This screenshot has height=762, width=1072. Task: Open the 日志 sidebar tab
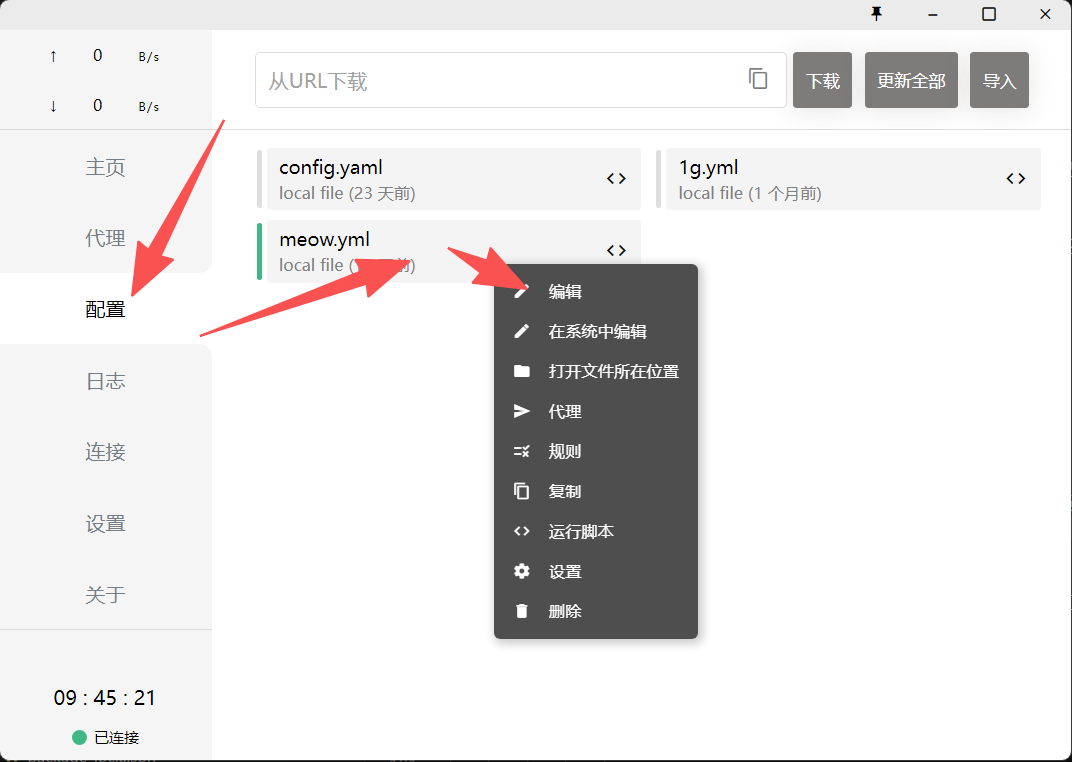point(105,381)
